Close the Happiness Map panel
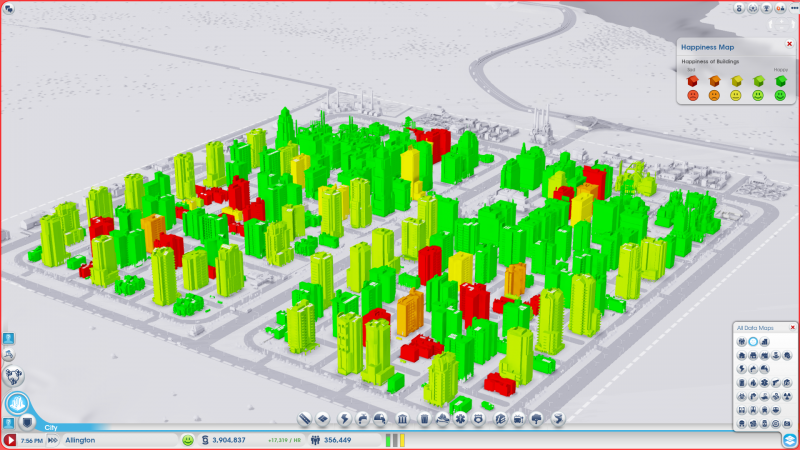This screenshot has height=450, width=800. tap(789, 44)
